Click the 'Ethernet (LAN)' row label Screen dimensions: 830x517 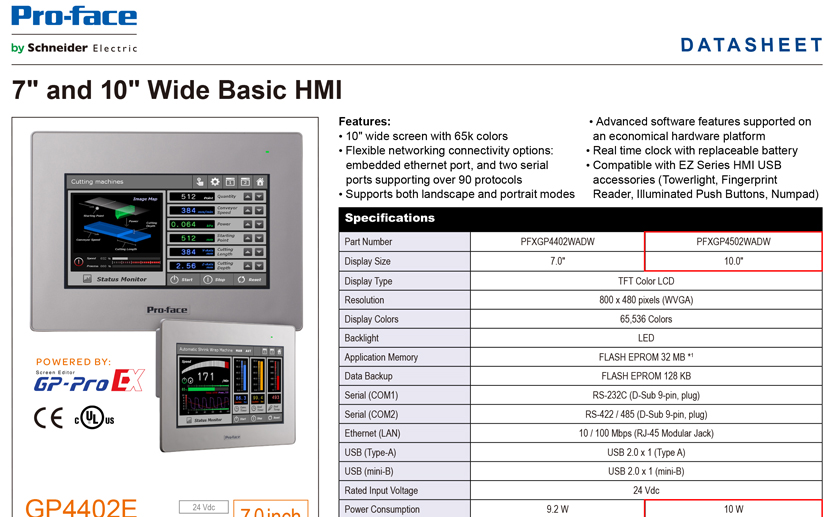coord(372,433)
